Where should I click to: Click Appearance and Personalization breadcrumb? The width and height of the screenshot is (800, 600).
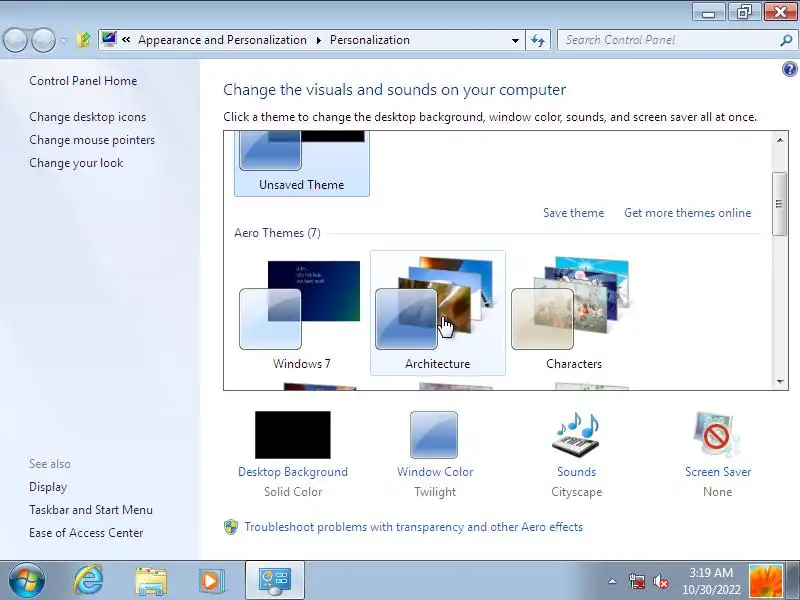[x=222, y=40]
